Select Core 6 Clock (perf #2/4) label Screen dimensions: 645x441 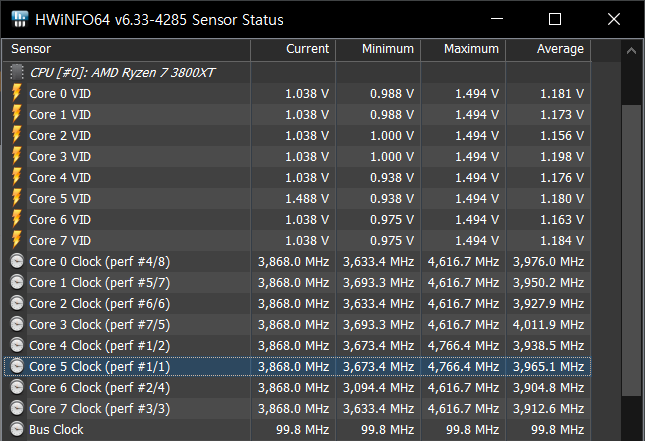(100, 388)
